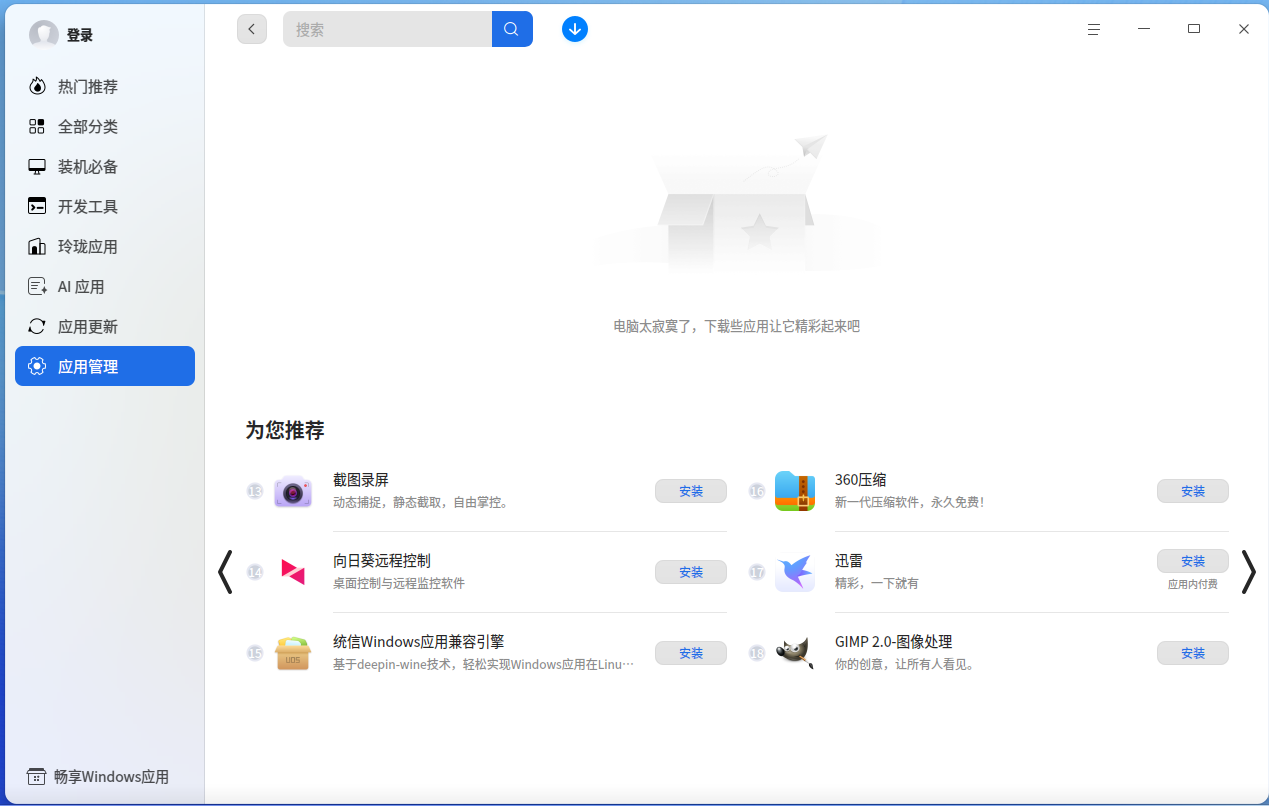Click the user avatar icon
Viewport: 1269px width, 806px height.
pos(44,35)
